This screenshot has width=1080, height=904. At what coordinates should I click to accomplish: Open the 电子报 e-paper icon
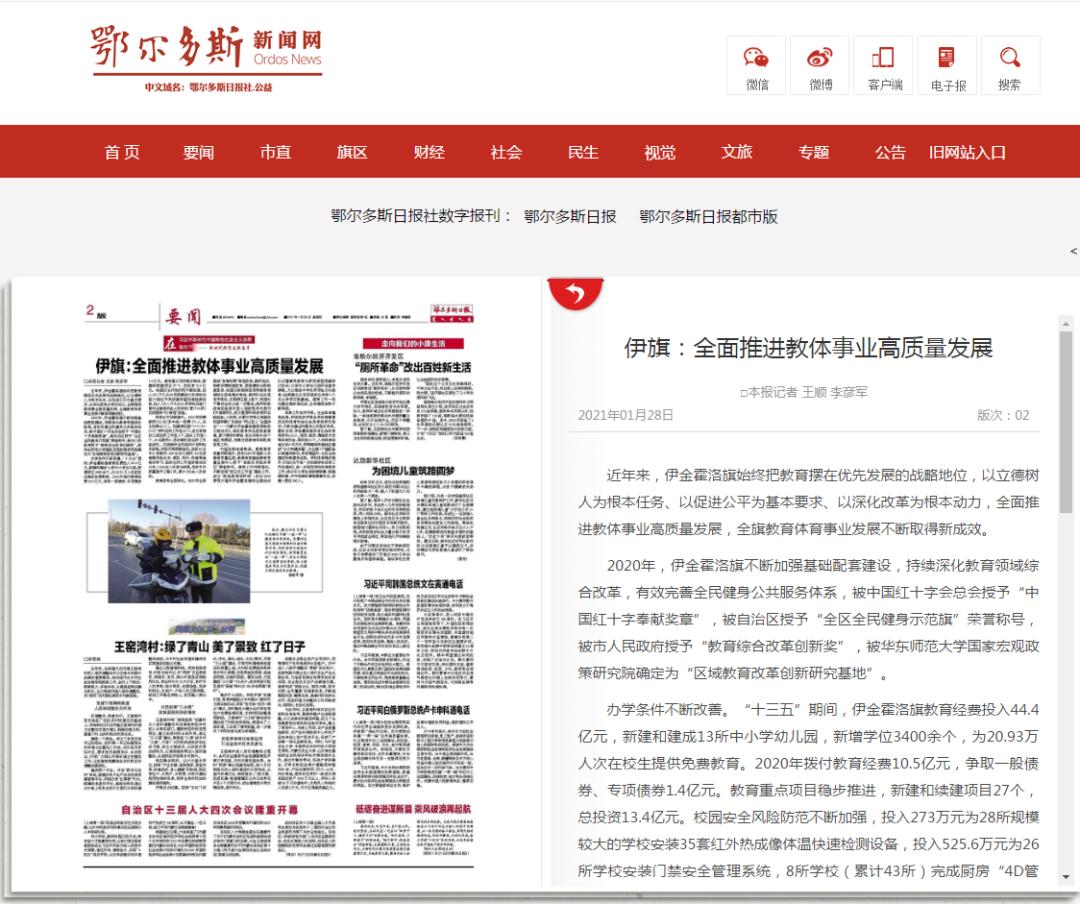[948, 66]
